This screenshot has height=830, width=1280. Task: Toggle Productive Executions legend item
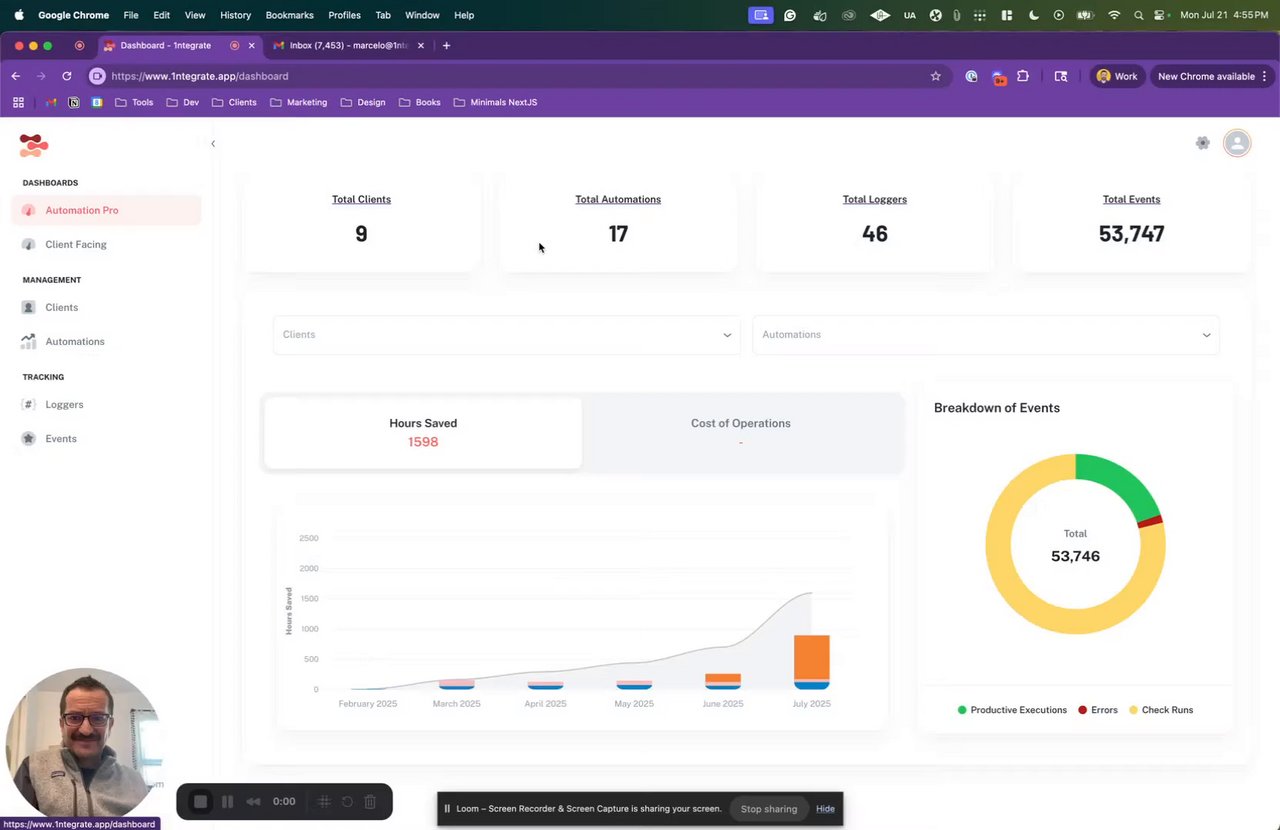(1012, 710)
